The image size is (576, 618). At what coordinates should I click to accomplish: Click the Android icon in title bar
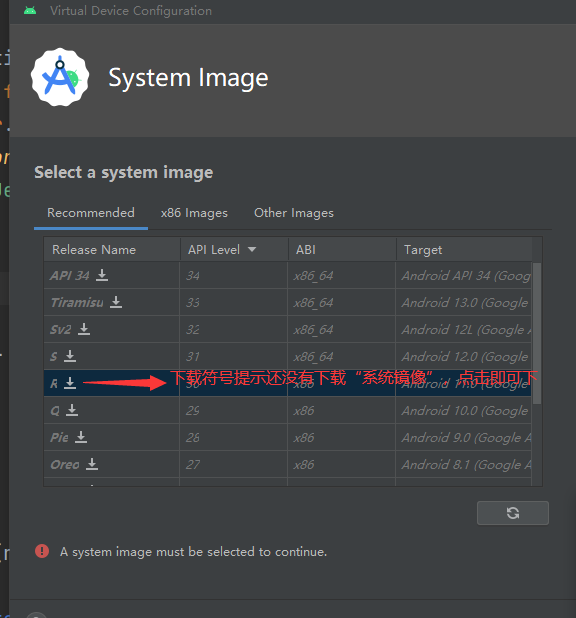pyautogui.click(x=30, y=11)
